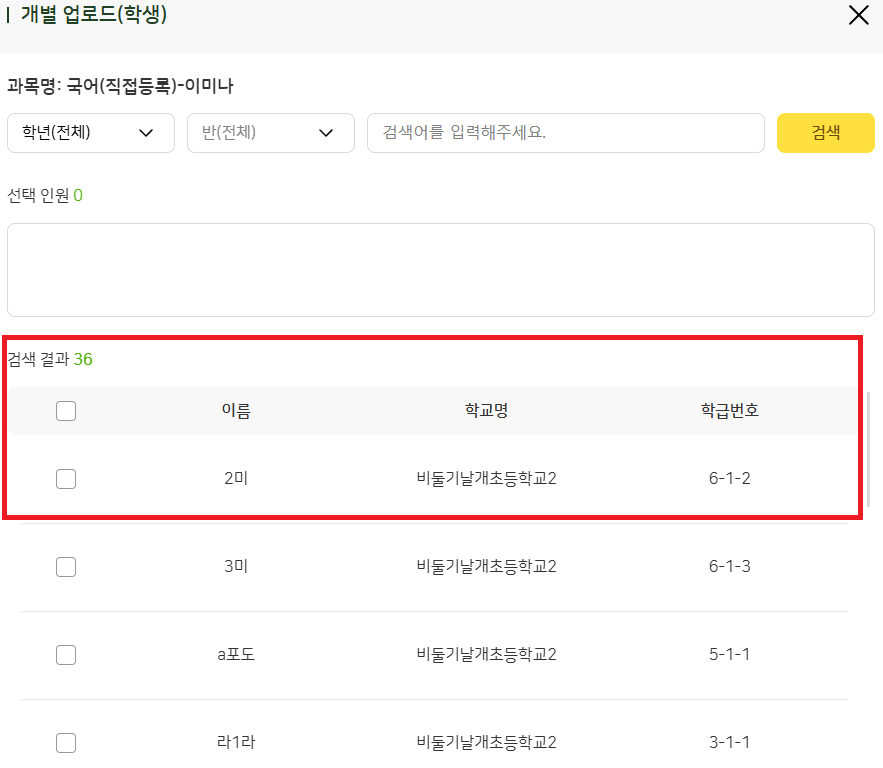Click the results list scrollbar
The height and width of the screenshot is (768, 883).
tap(867, 450)
